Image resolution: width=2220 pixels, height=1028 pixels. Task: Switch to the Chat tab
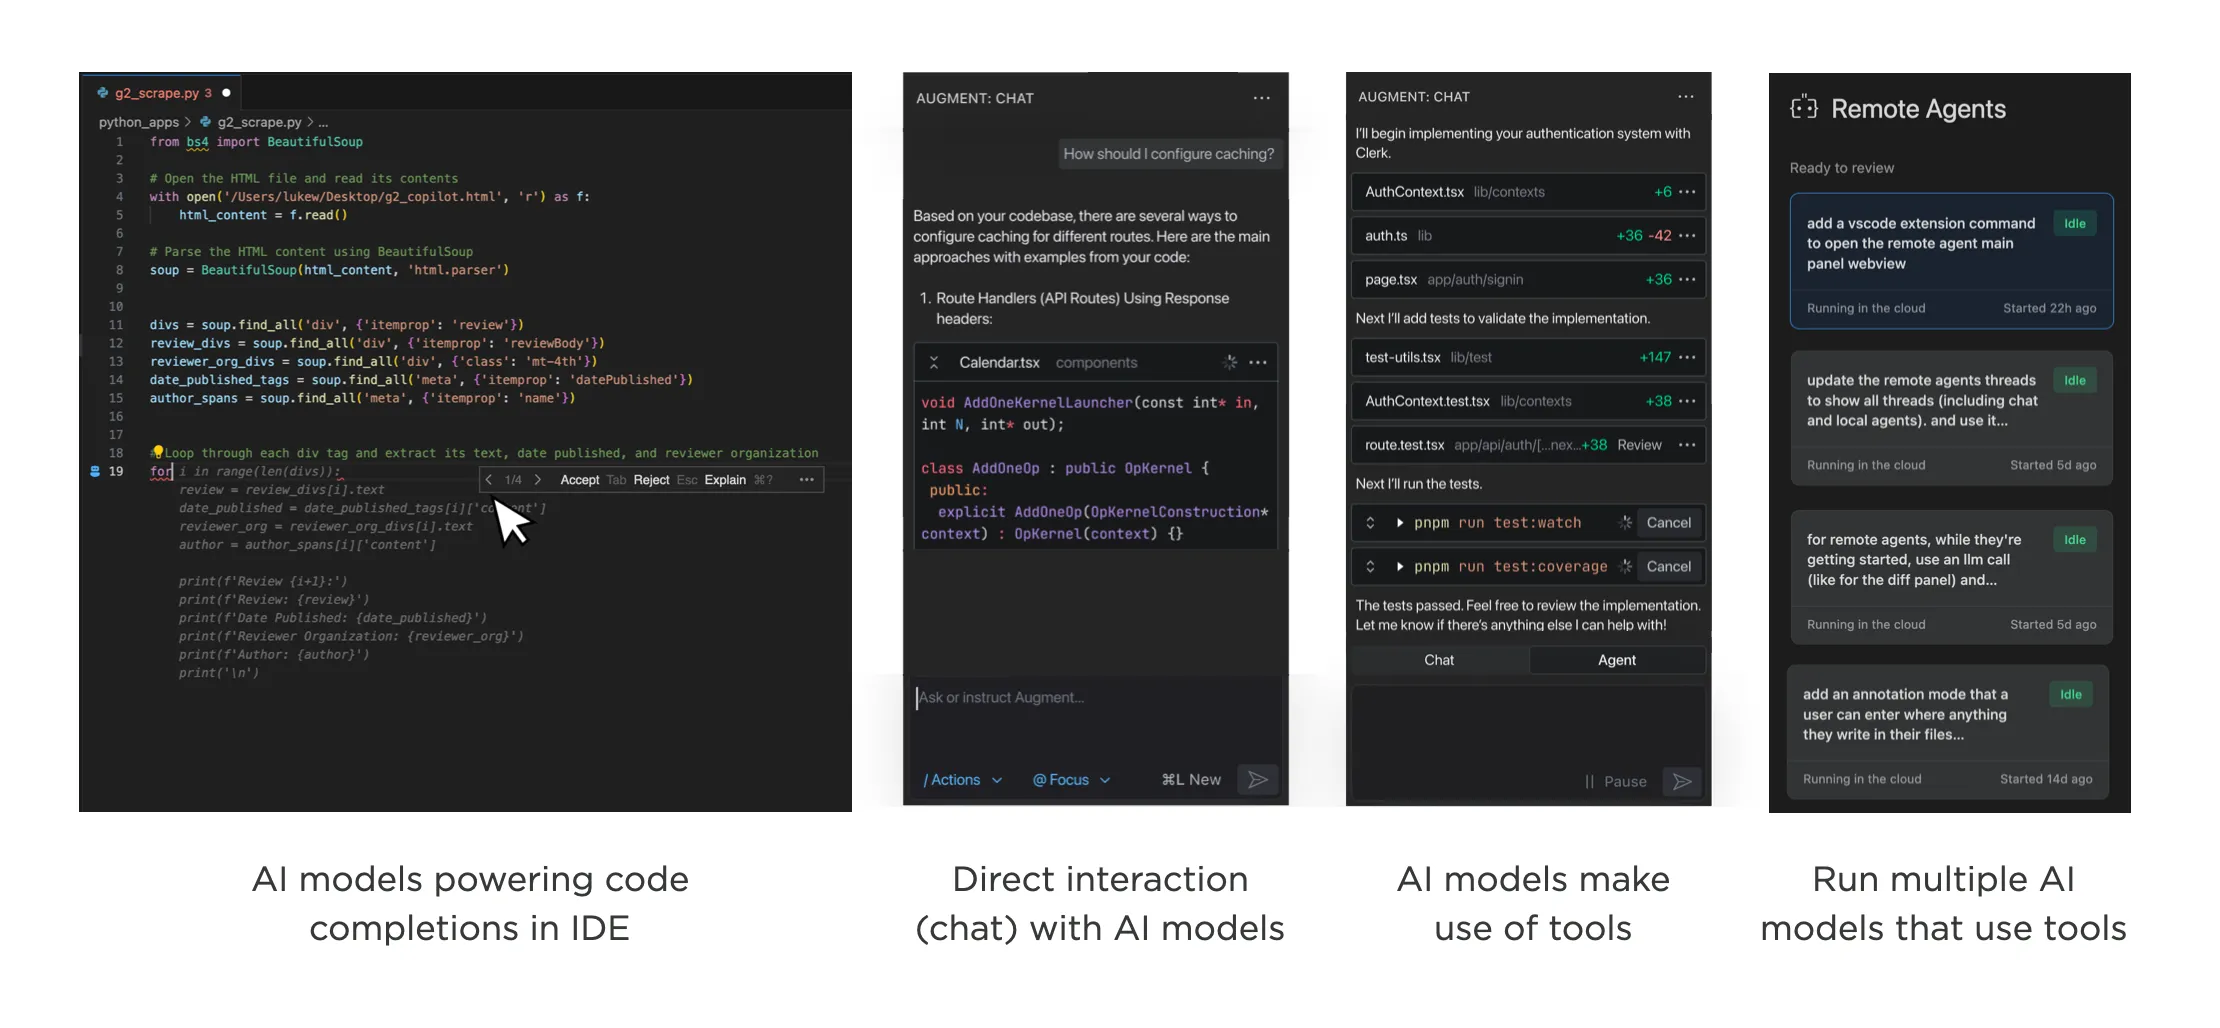pyautogui.click(x=1438, y=659)
